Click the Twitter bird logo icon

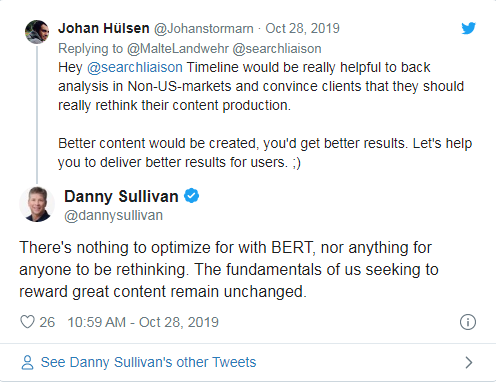(468, 28)
